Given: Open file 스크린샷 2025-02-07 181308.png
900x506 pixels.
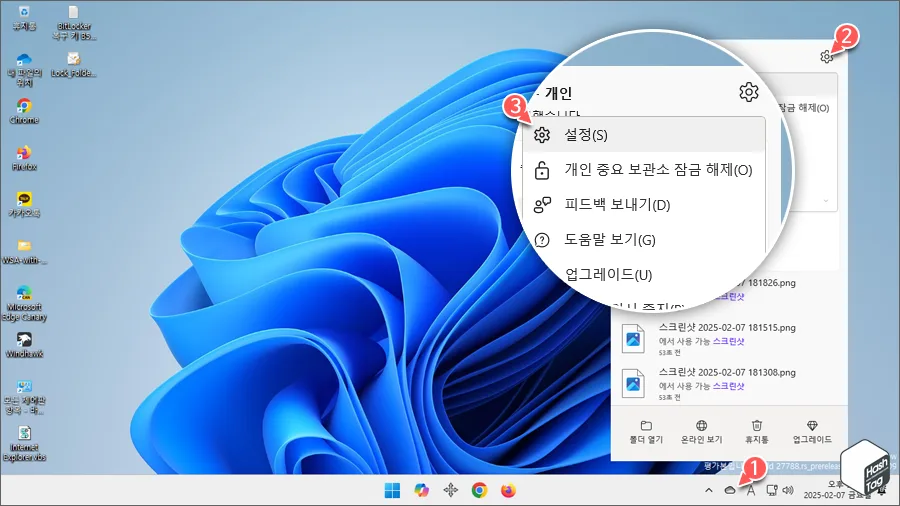Looking at the screenshot, I should coord(727,372).
